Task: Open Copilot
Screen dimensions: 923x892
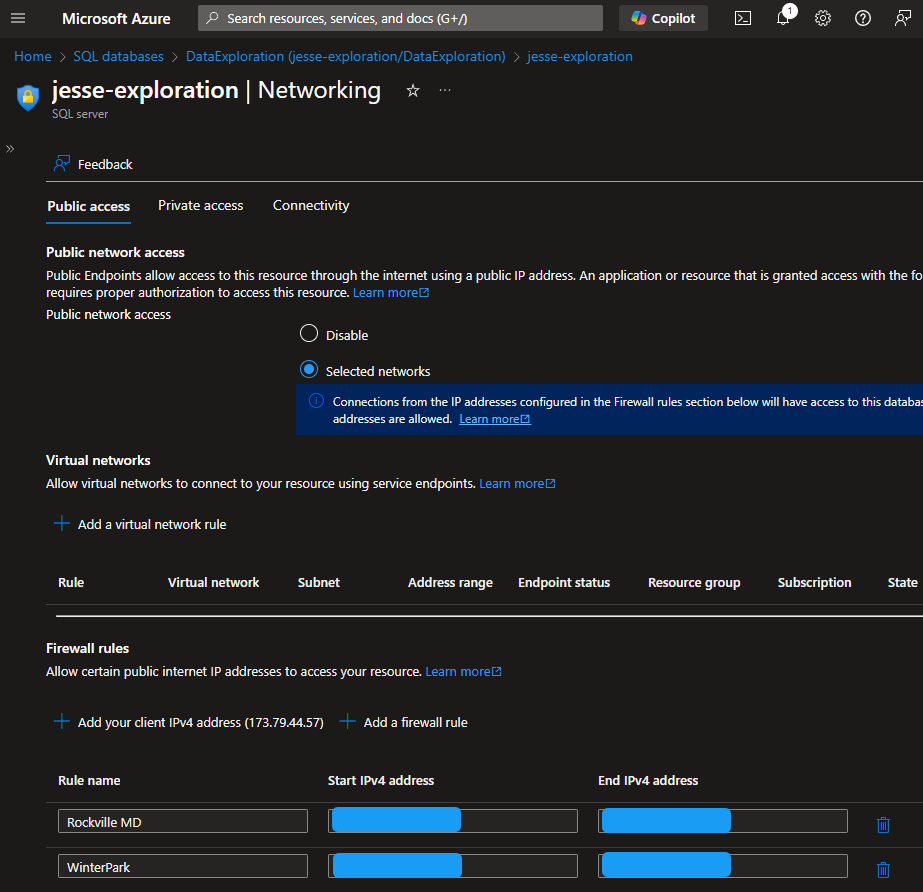Action: click(x=663, y=18)
